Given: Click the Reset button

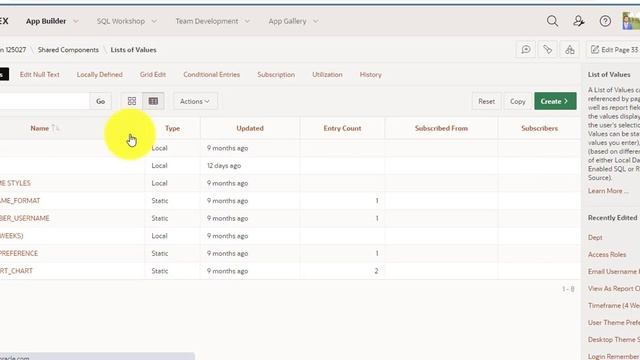Looking at the screenshot, I should [x=487, y=101].
